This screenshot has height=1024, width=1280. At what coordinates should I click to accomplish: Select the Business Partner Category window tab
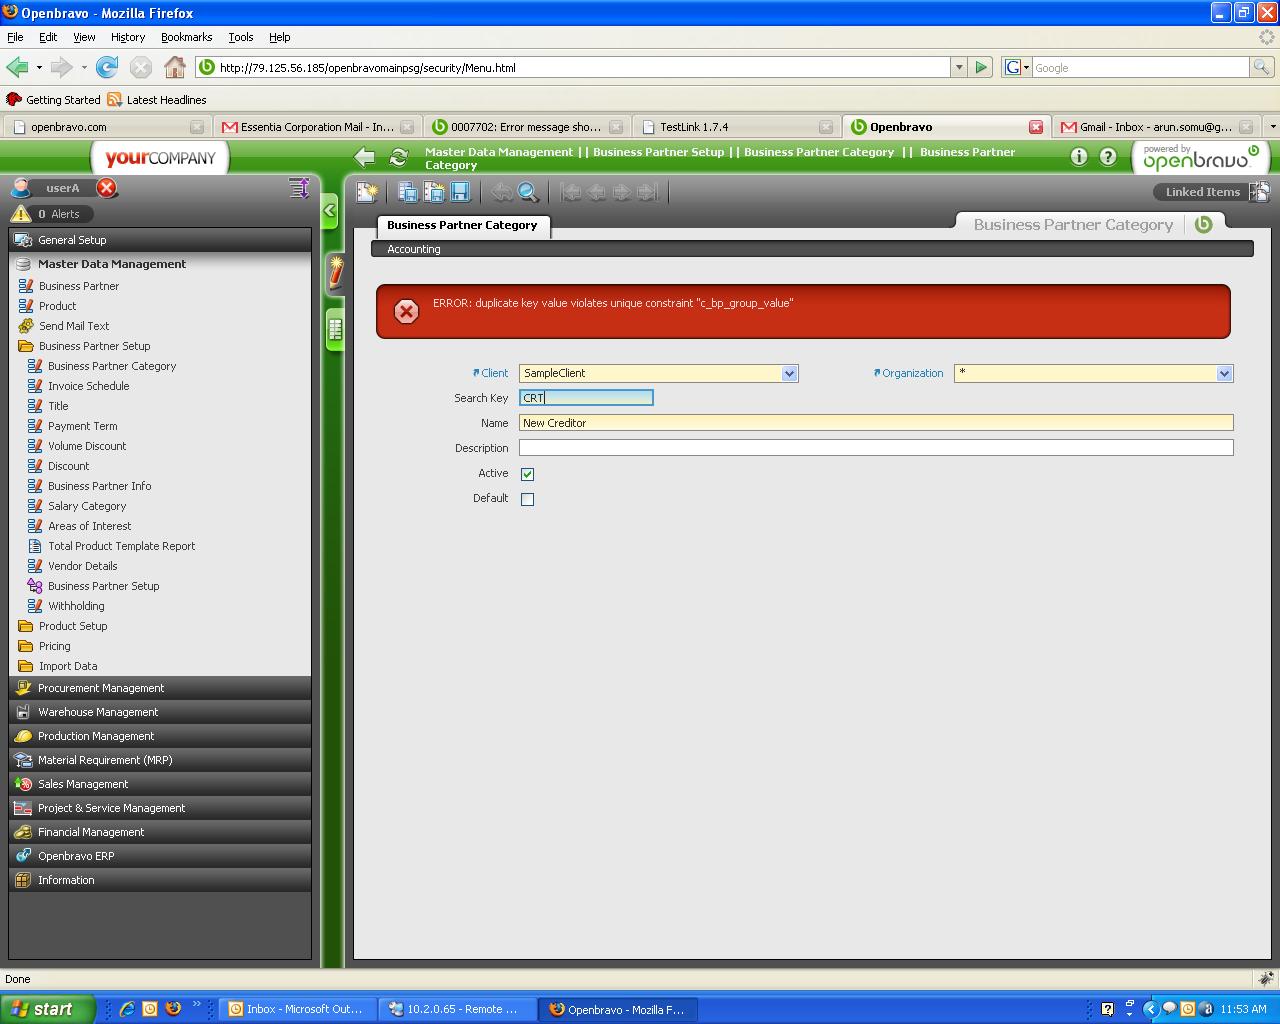462,225
